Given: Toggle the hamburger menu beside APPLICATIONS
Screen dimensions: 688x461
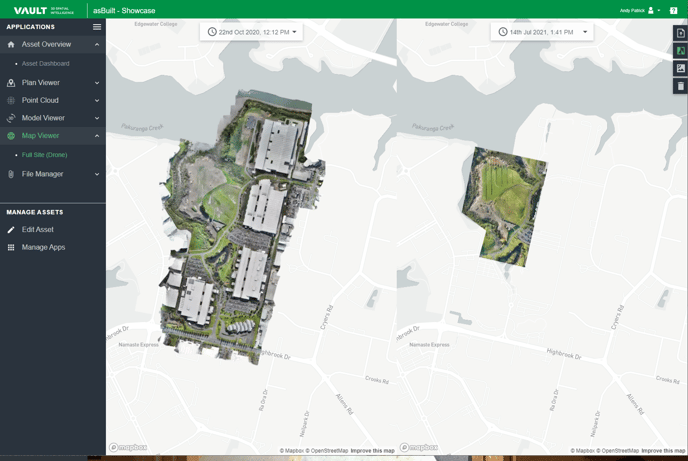Looking at the screenshot, I should coord(97,27).
